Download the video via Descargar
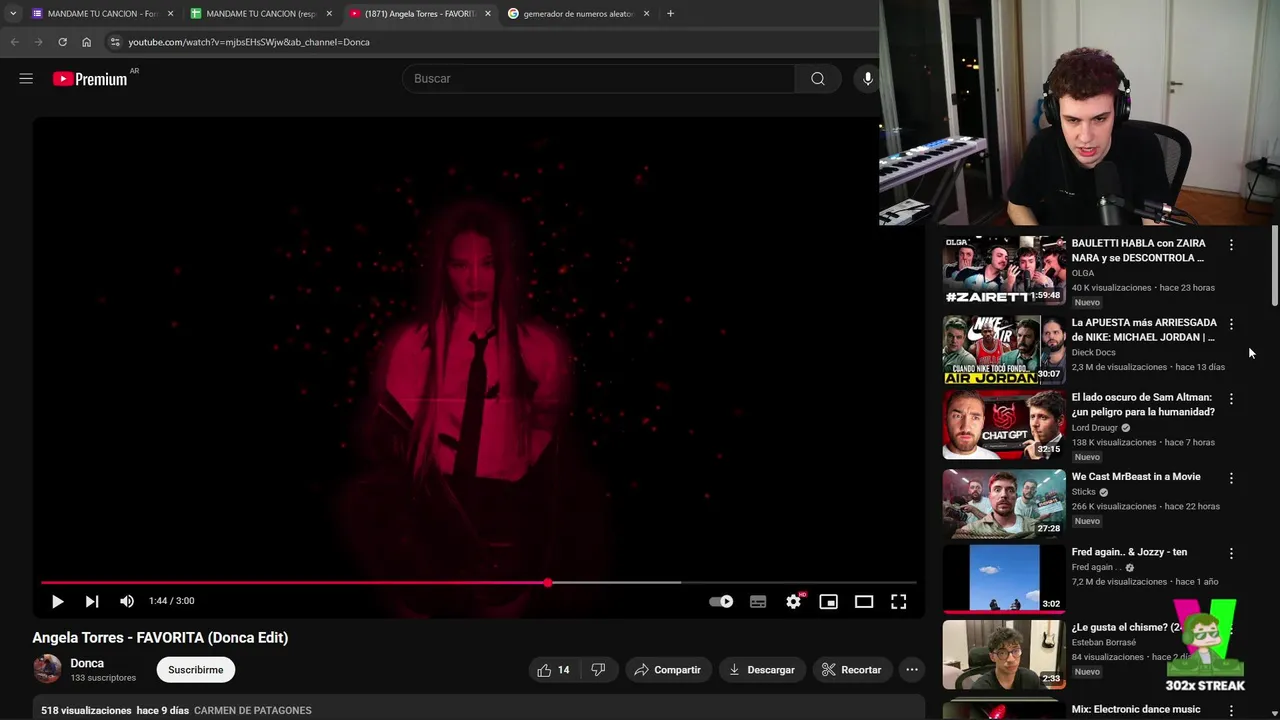 click(762, 670)
